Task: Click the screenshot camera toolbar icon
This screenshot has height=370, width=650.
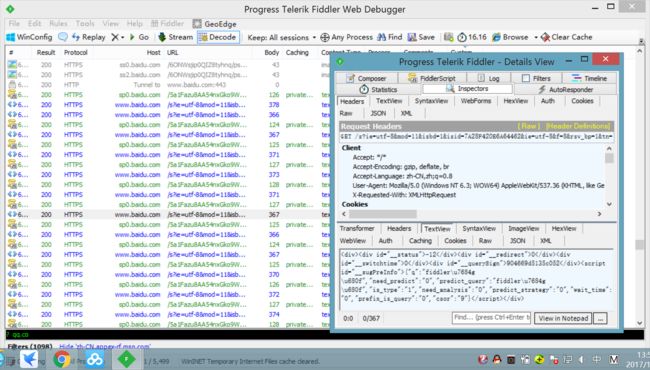Action: coord(449,37)
